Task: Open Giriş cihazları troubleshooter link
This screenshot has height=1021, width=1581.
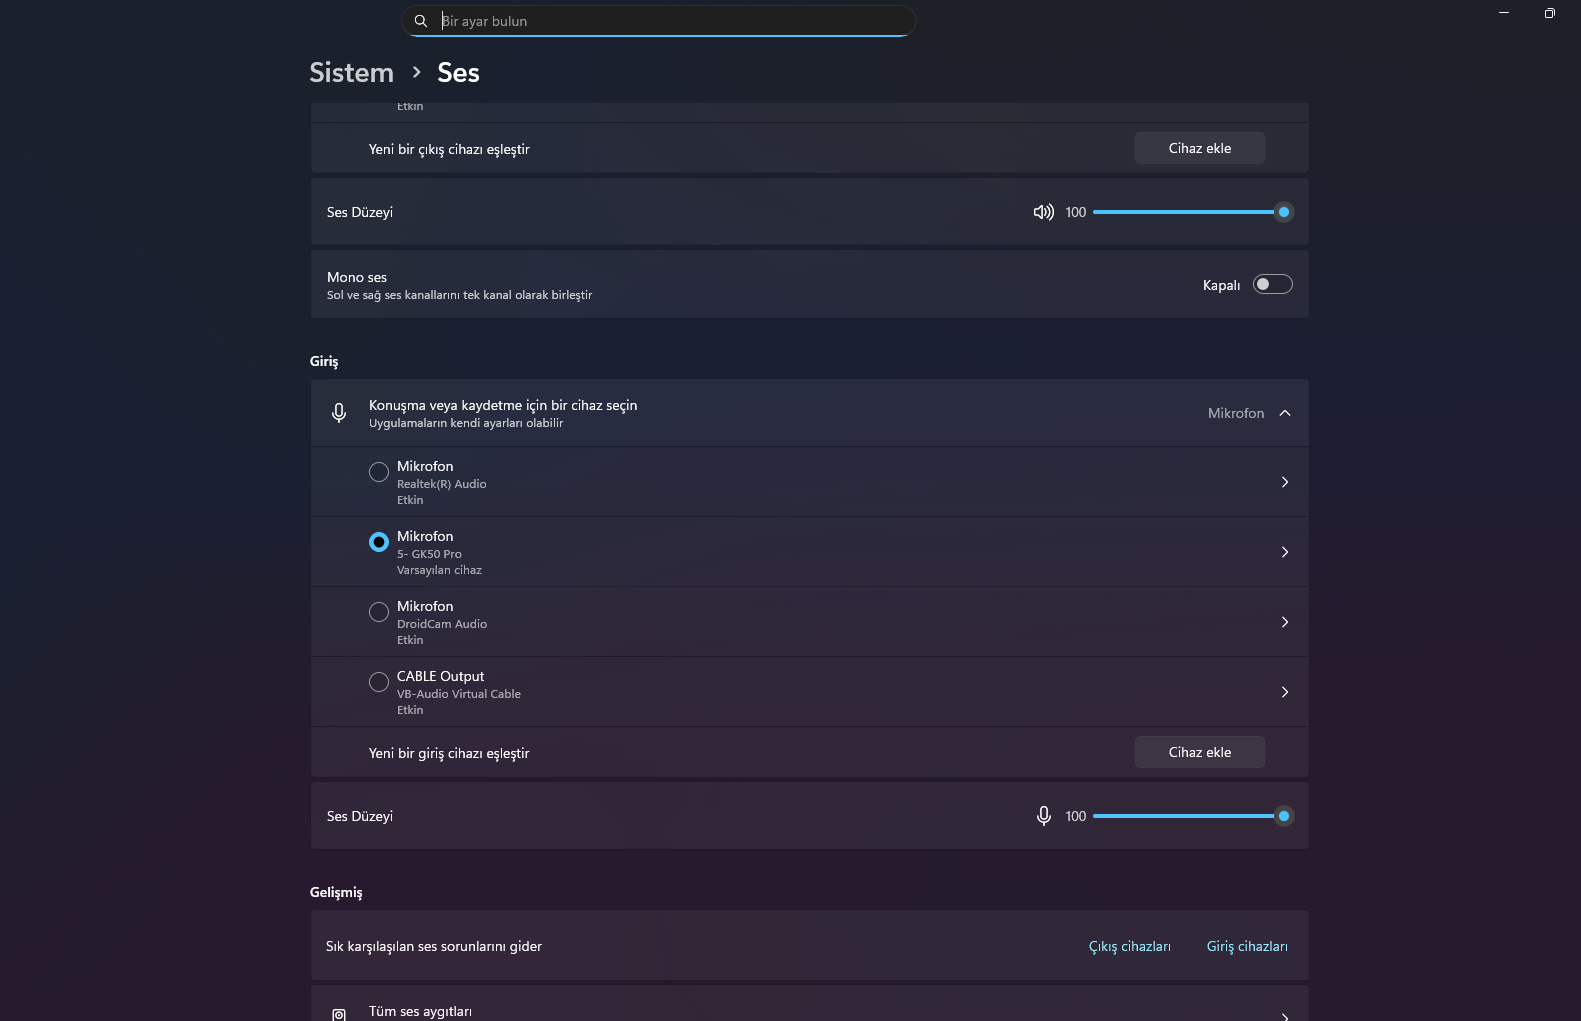Action: point(1247,946)
